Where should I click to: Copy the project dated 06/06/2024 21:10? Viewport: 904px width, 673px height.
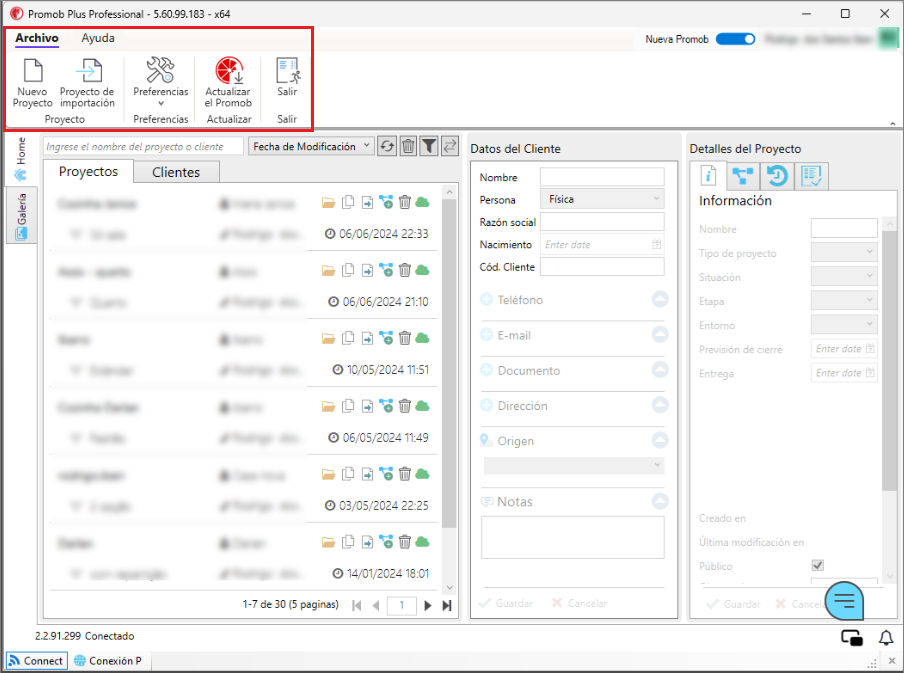[348, 270]
